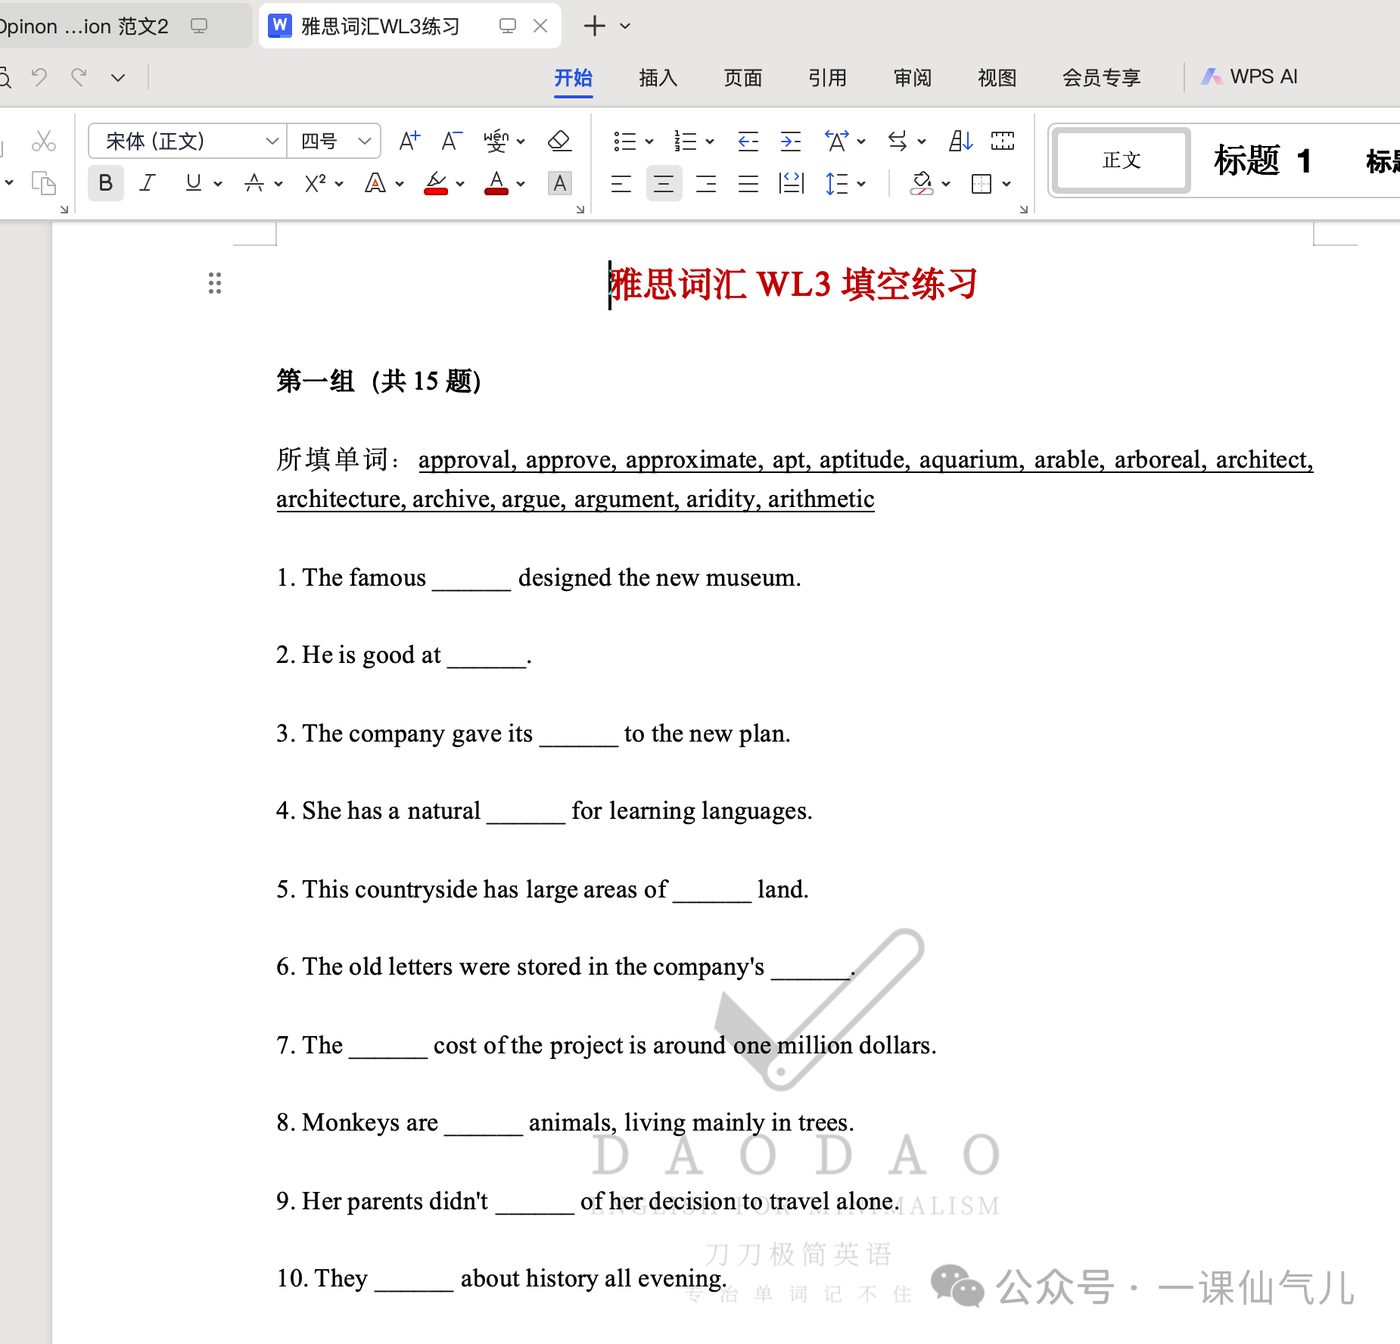Expand highlight color options arrow

point(460,184)
